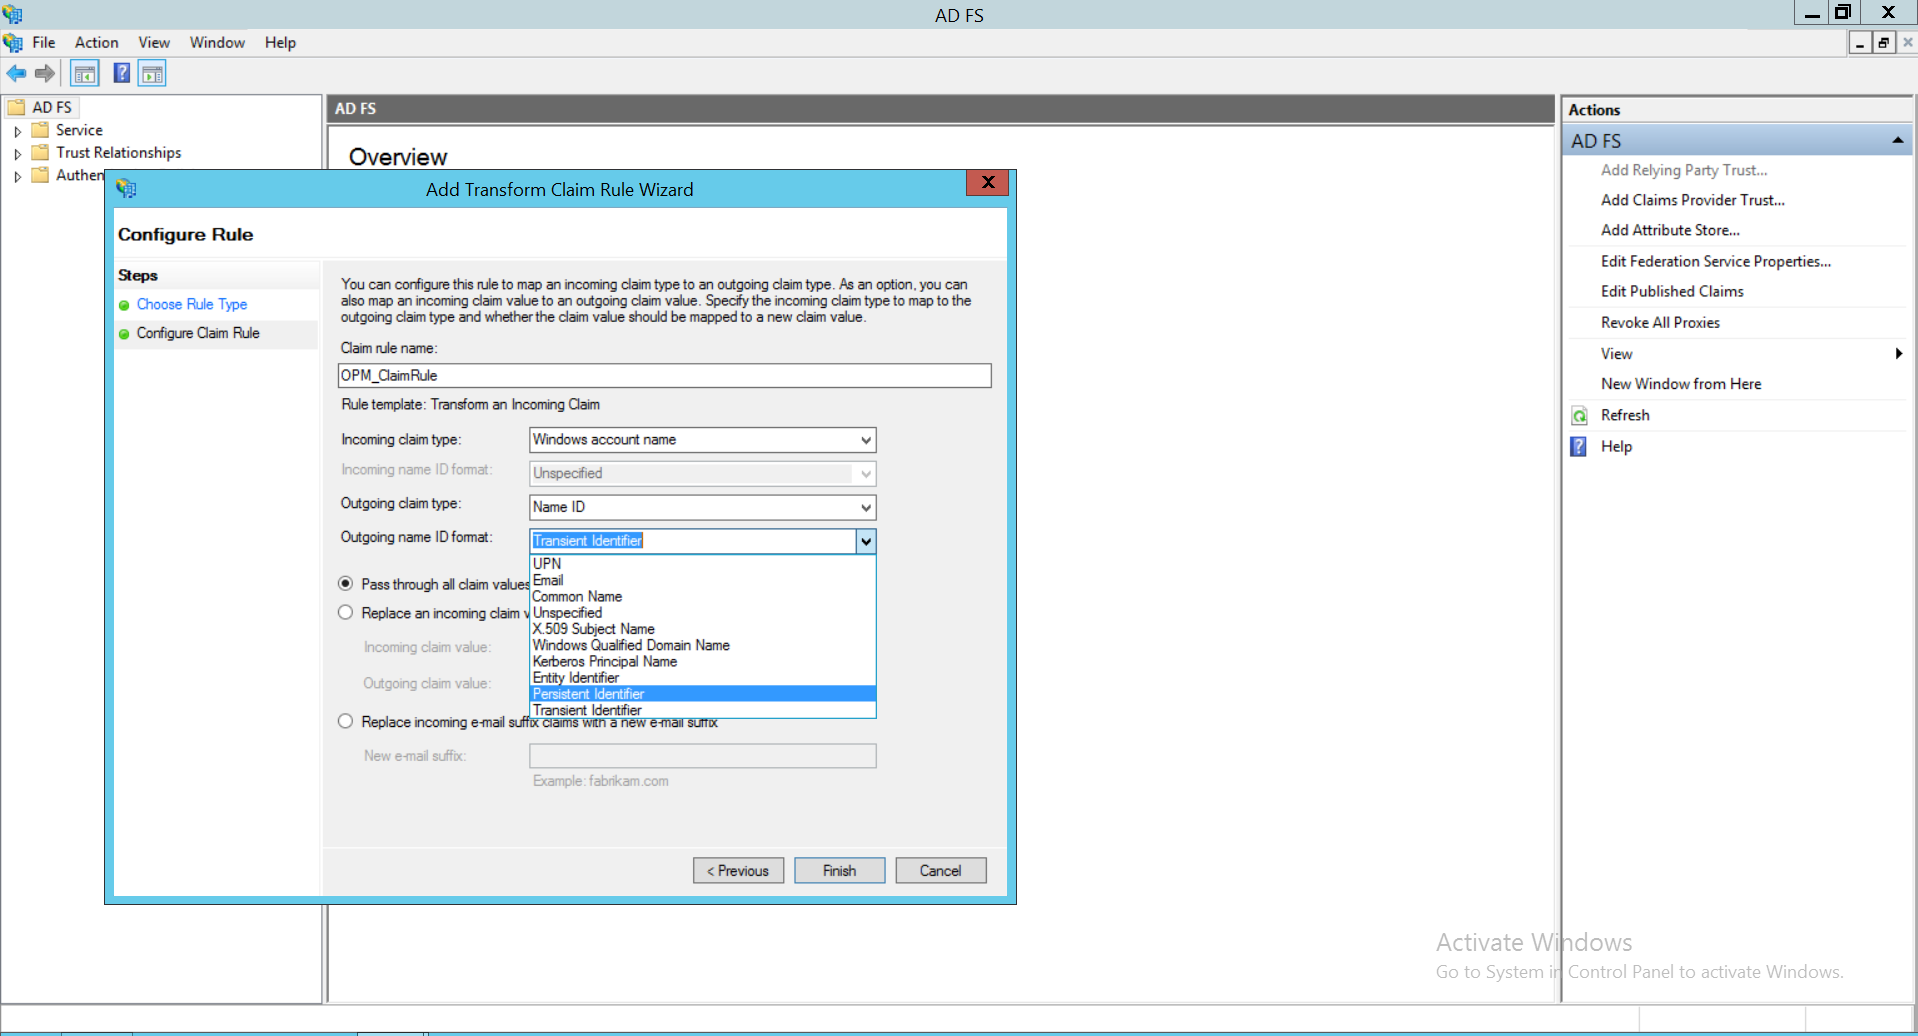Click the back navigation arrow icon
1918x1036 pixels.
16,72
